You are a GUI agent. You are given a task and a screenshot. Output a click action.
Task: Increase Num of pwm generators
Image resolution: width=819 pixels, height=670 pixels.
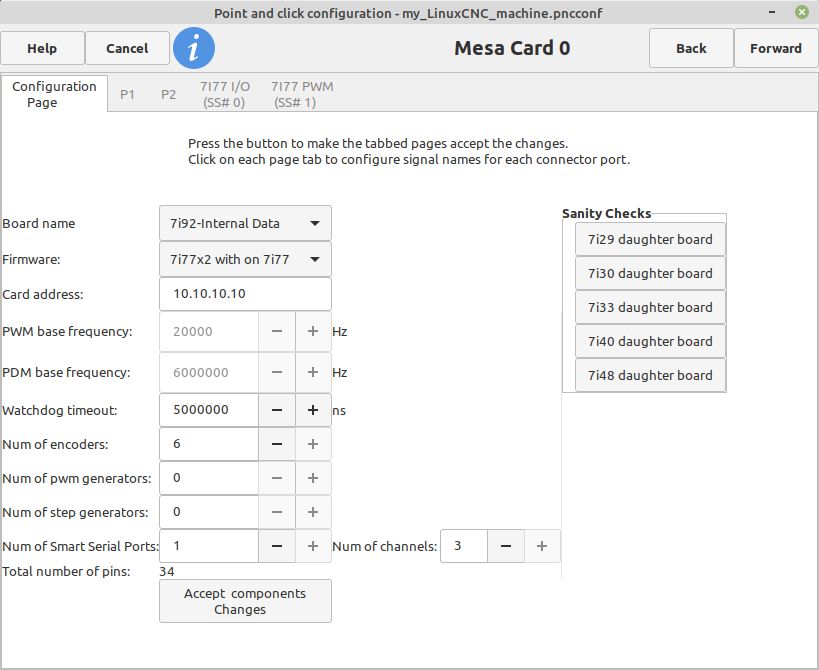tap(313, 478)
